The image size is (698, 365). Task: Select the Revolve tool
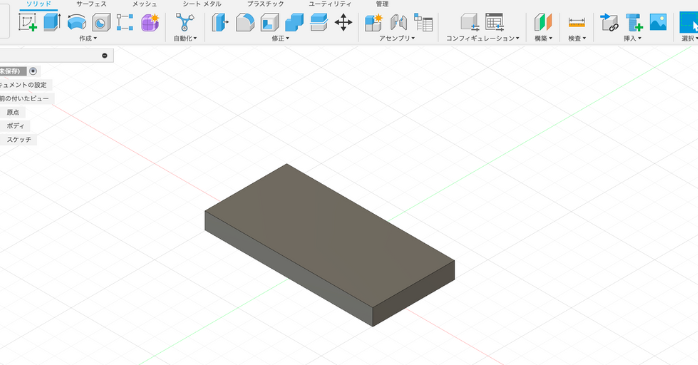pos(77,22)
